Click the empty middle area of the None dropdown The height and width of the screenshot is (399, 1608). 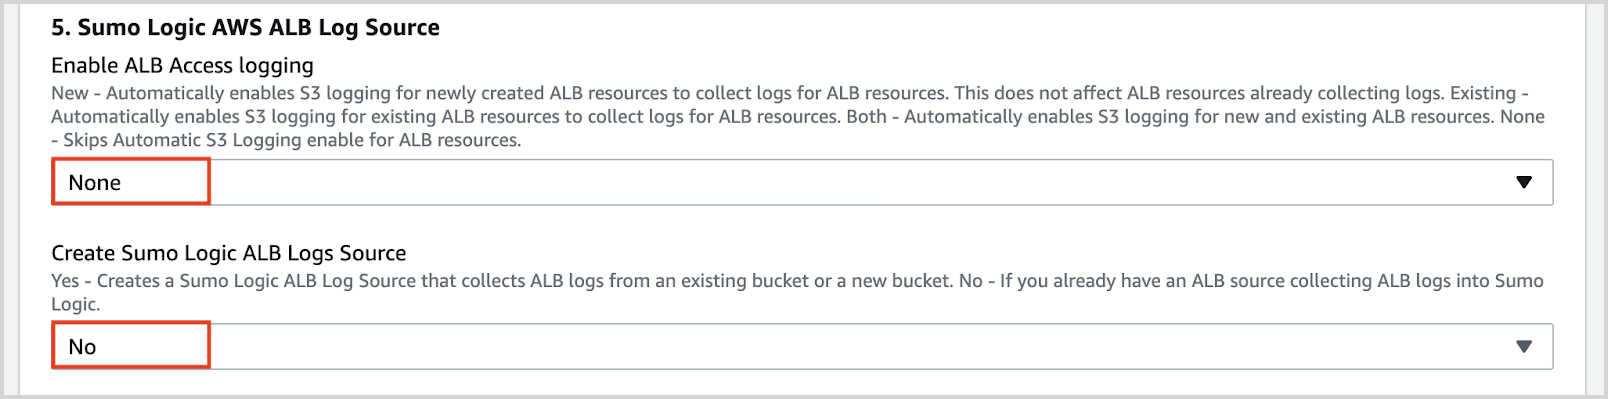tap(860, 182)
